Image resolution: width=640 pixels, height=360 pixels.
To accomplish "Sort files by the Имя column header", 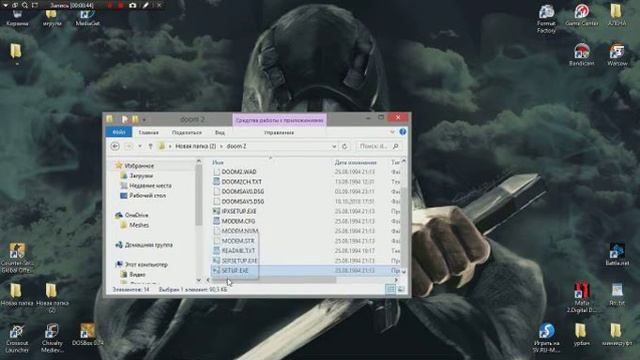I will coord(218,162).
